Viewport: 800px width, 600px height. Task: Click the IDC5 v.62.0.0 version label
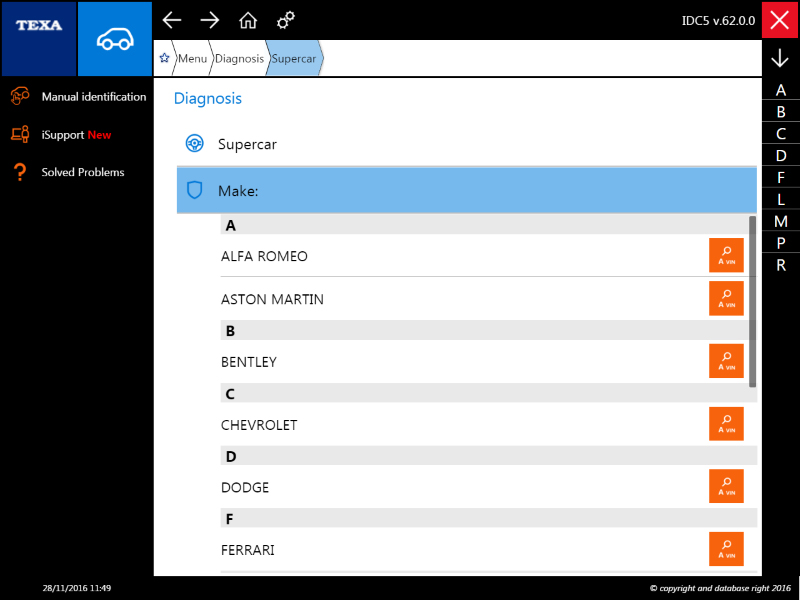(718, 20)
